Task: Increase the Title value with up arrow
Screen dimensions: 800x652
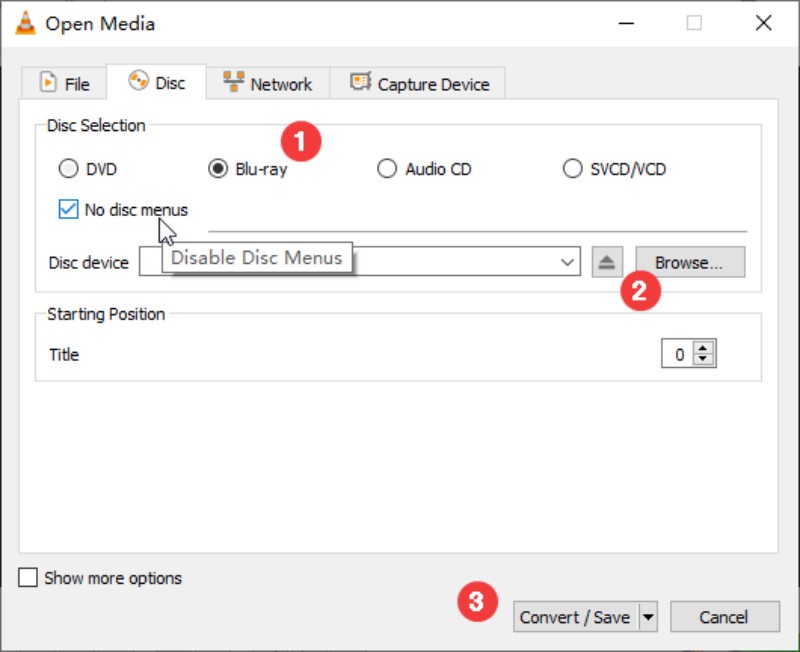Action: pyautogui.click(x=703, y=348)
